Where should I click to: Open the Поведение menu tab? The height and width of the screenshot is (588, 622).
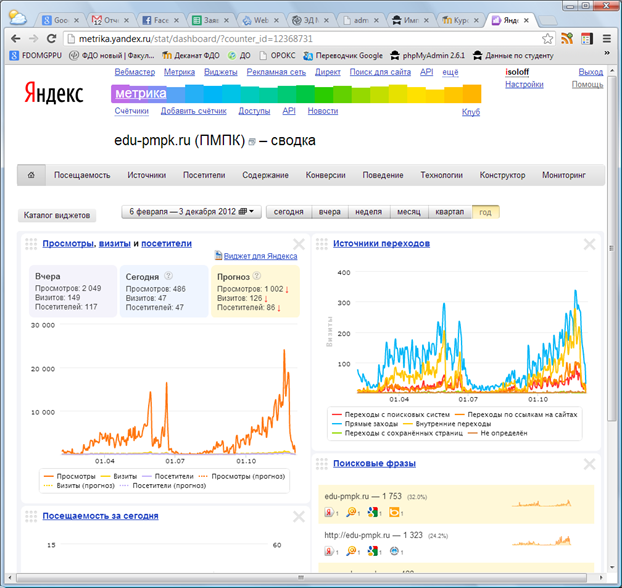click(383, 175)
